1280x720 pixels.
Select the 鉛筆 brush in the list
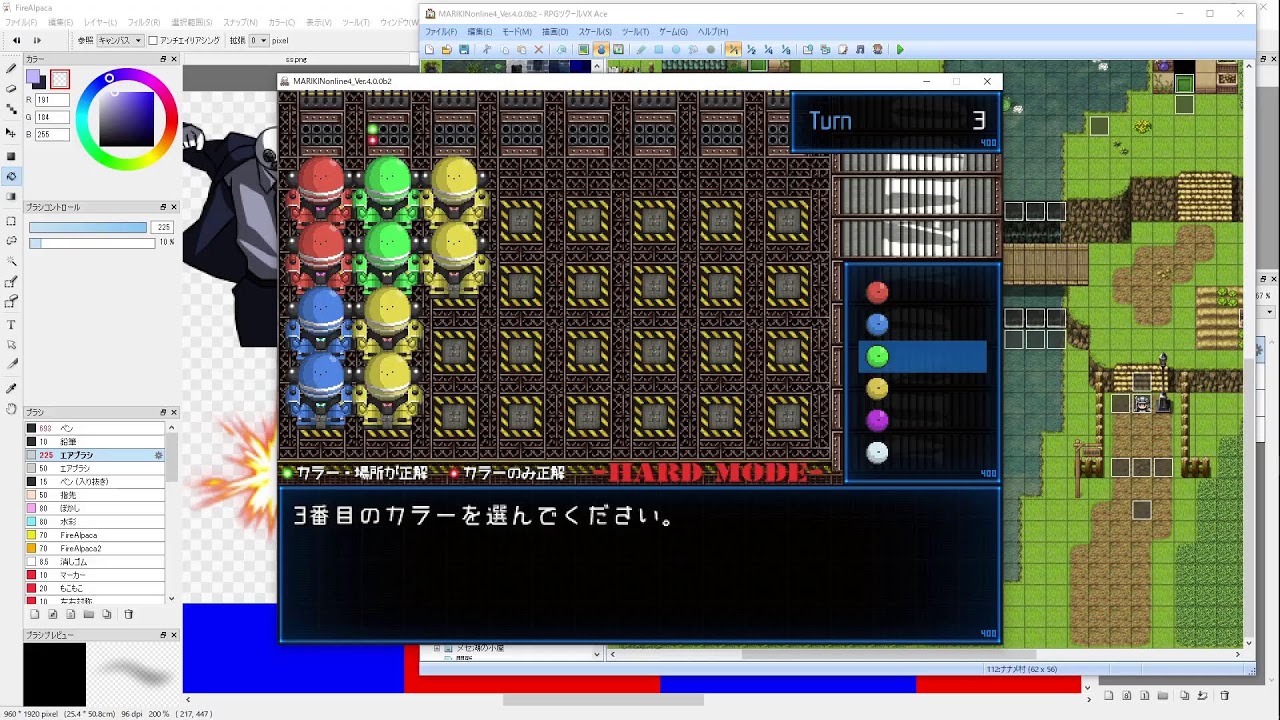click(96, 441)
